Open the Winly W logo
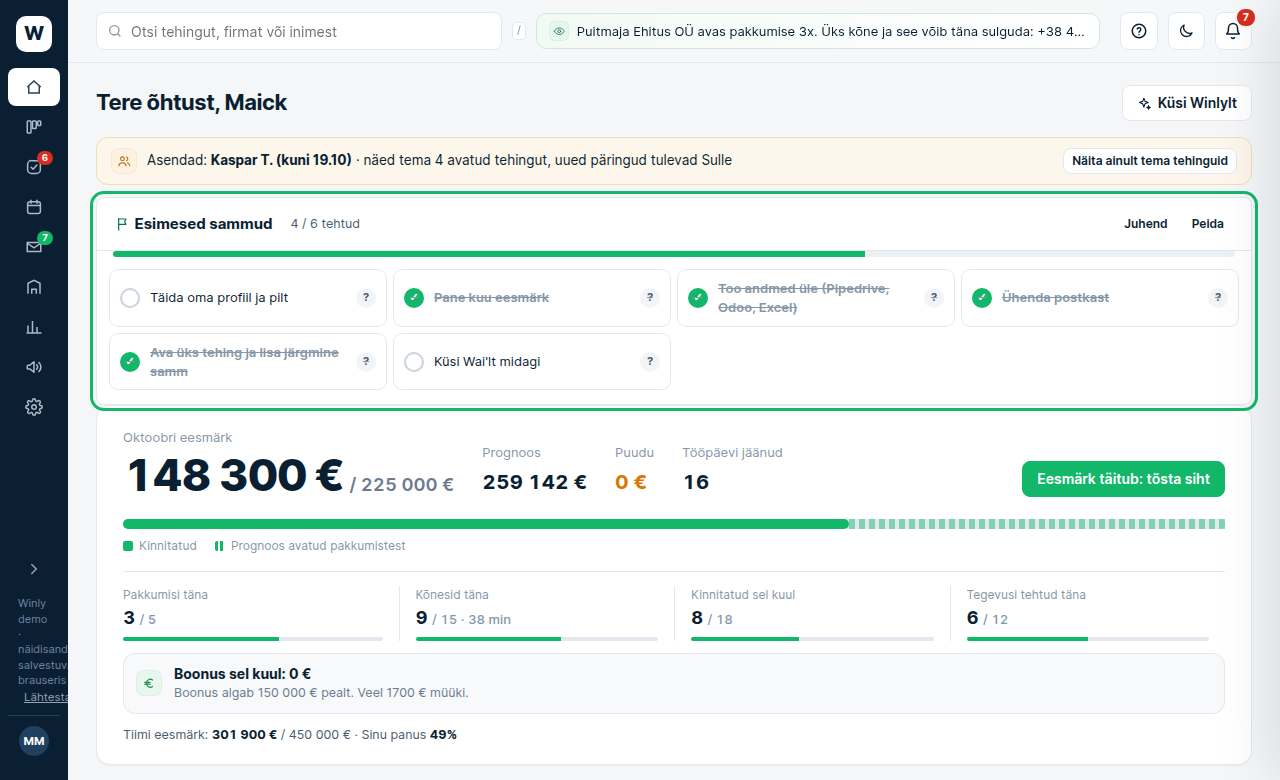The width and height of the screenshot is (1280, 780). 34,34
